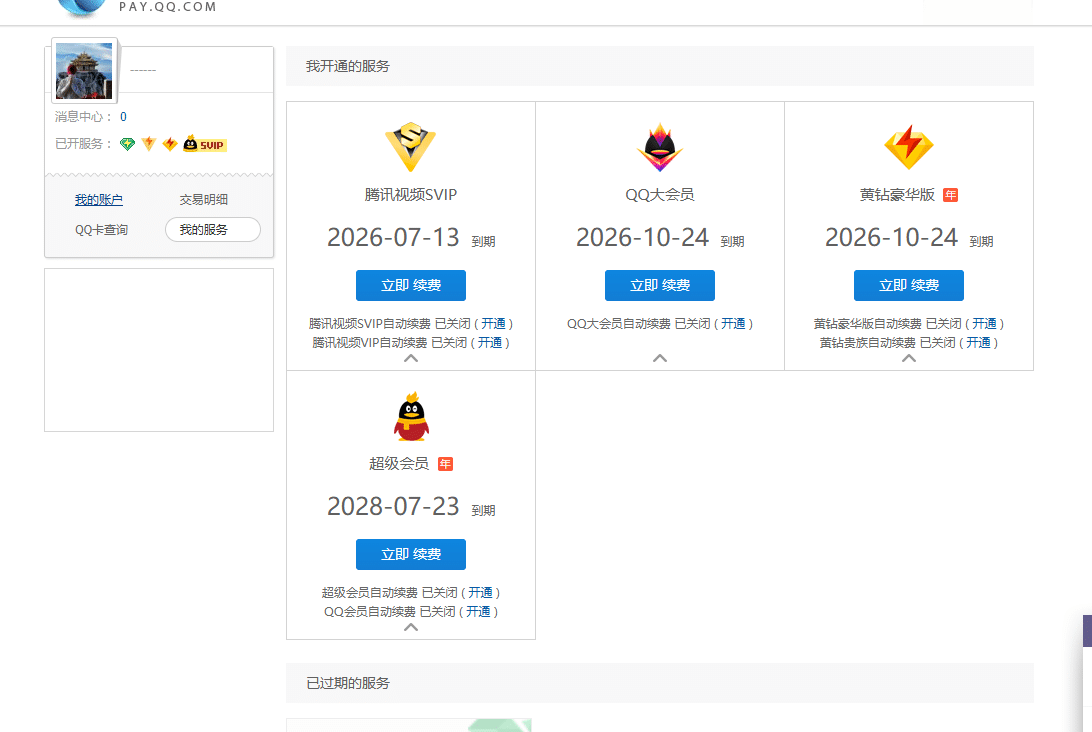1092x732 pixels.
Task: Collapse the 超级会员 card chevron
Action: click(411, 627)
